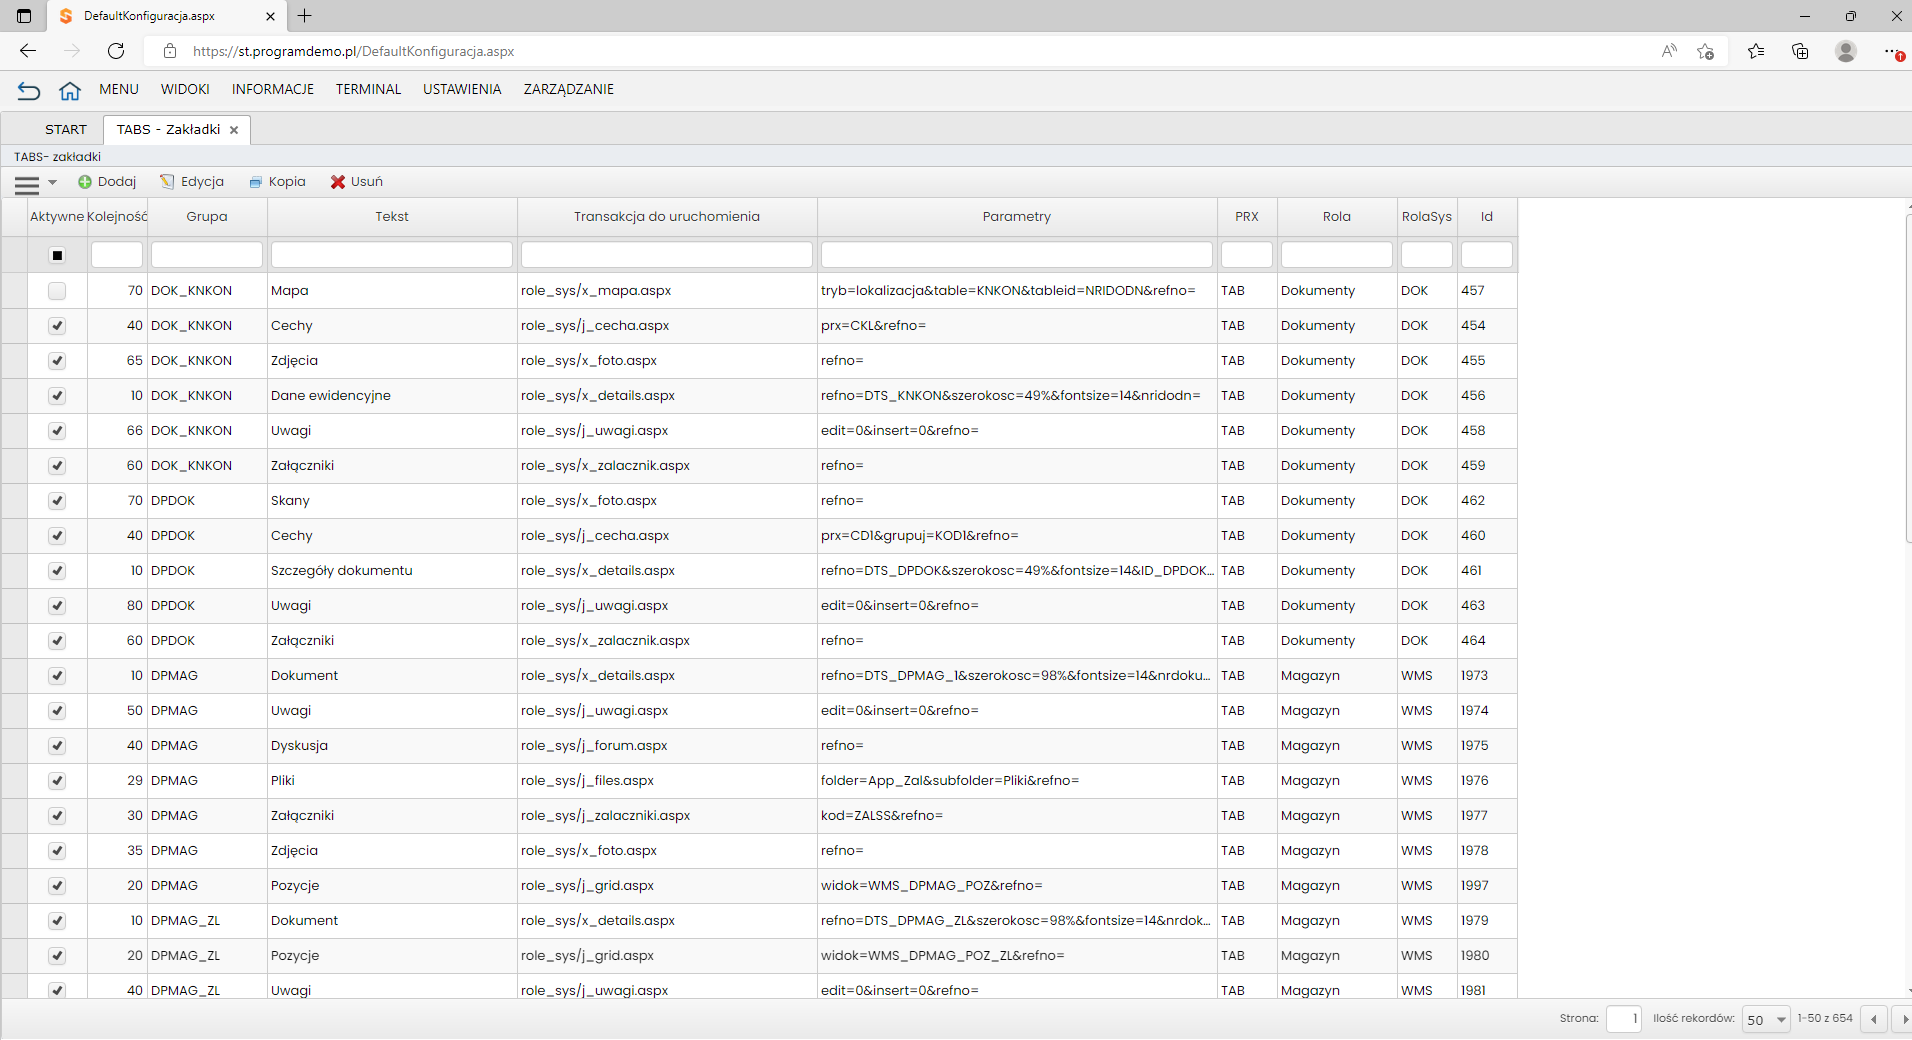Click the Edycja pencil icon
This screenshot has height=1040, width=1912.
(x=167, y=182)
